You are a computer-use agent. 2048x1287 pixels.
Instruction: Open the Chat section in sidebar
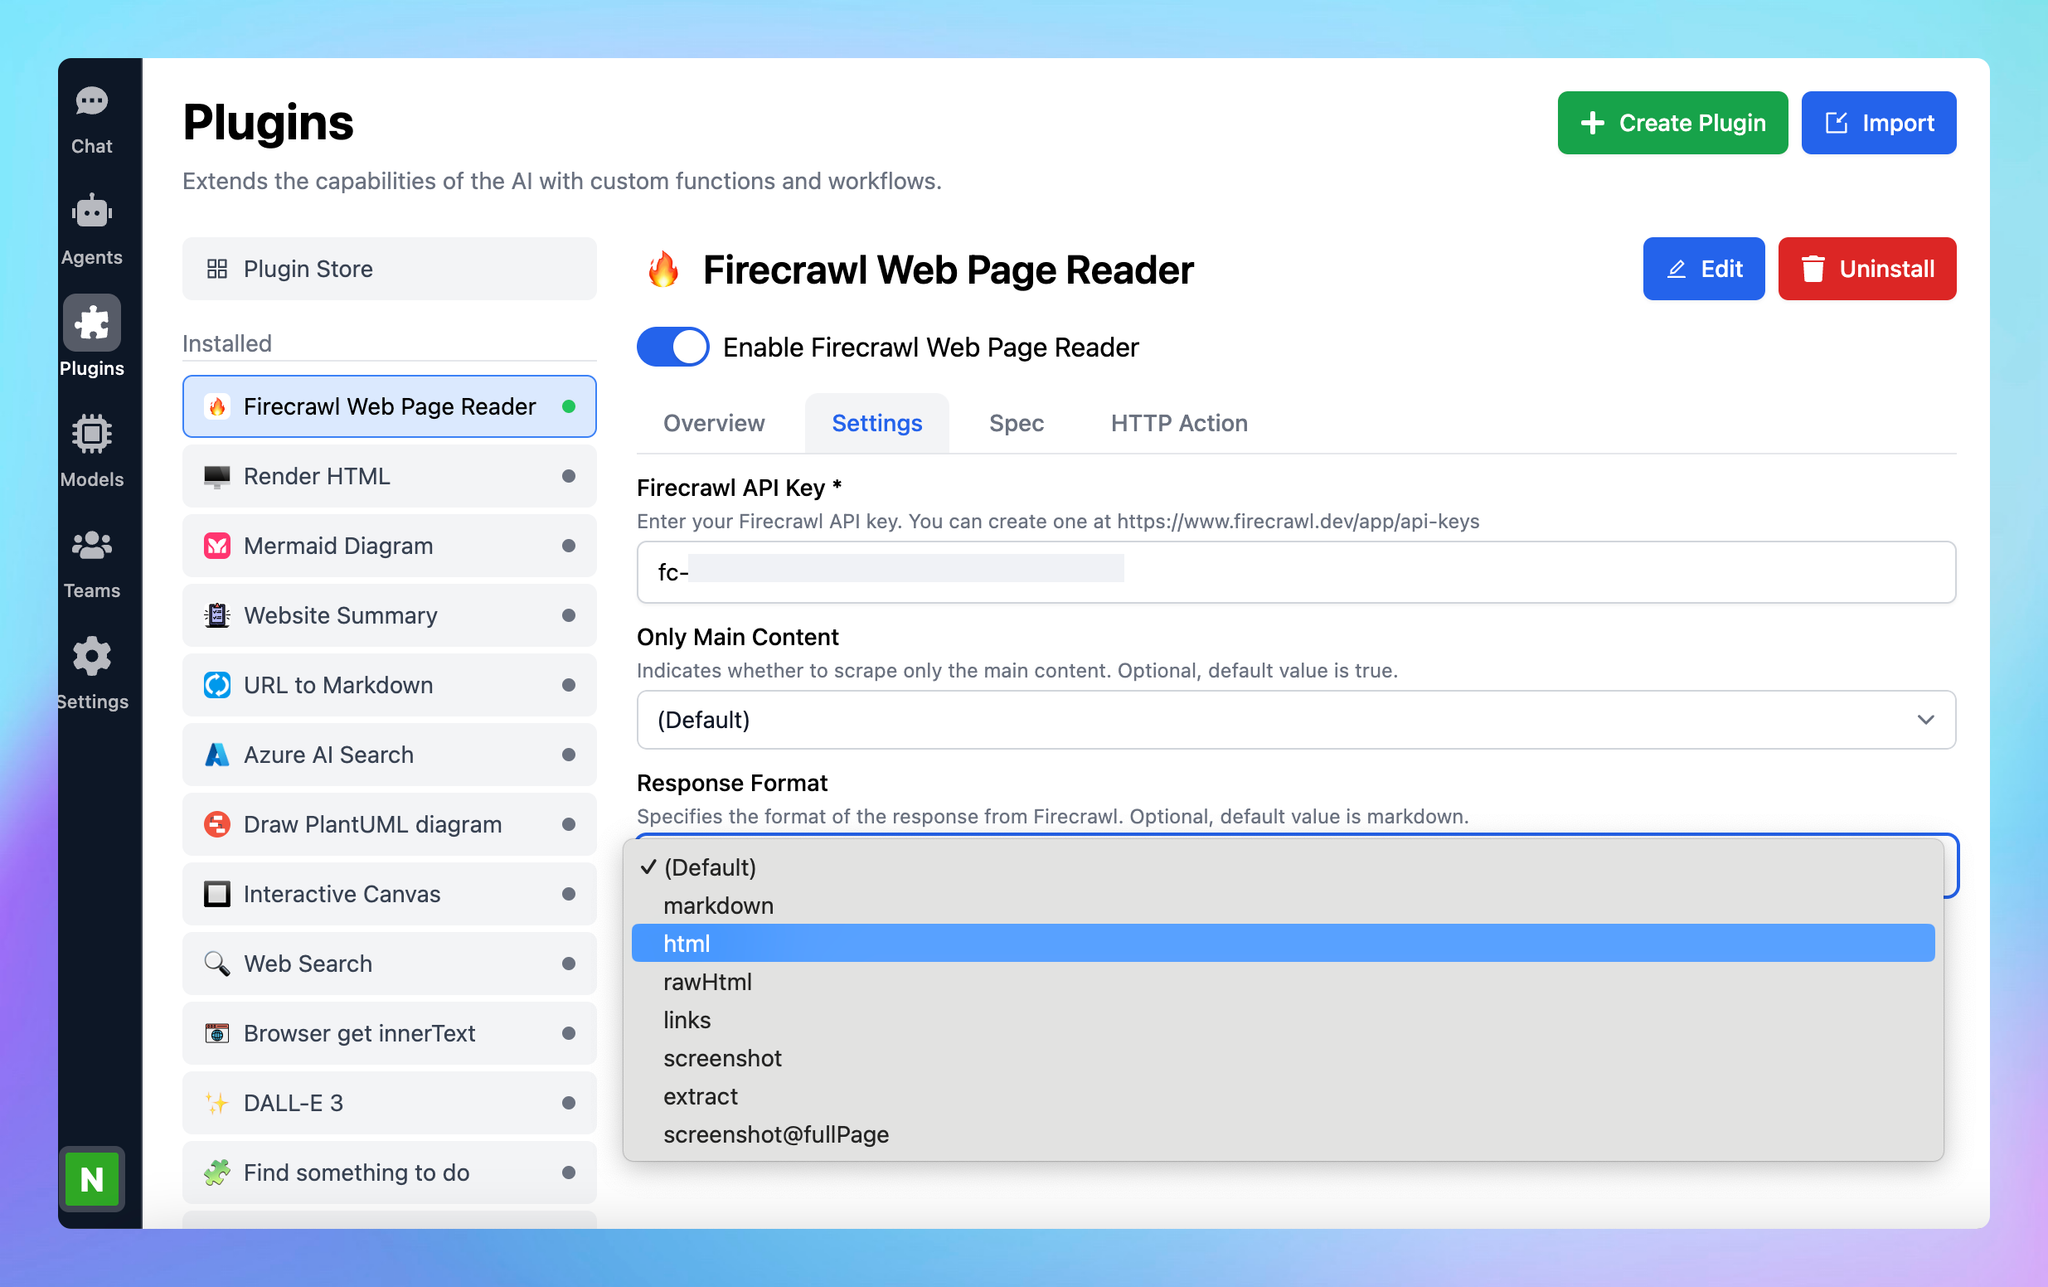(92, 120)
